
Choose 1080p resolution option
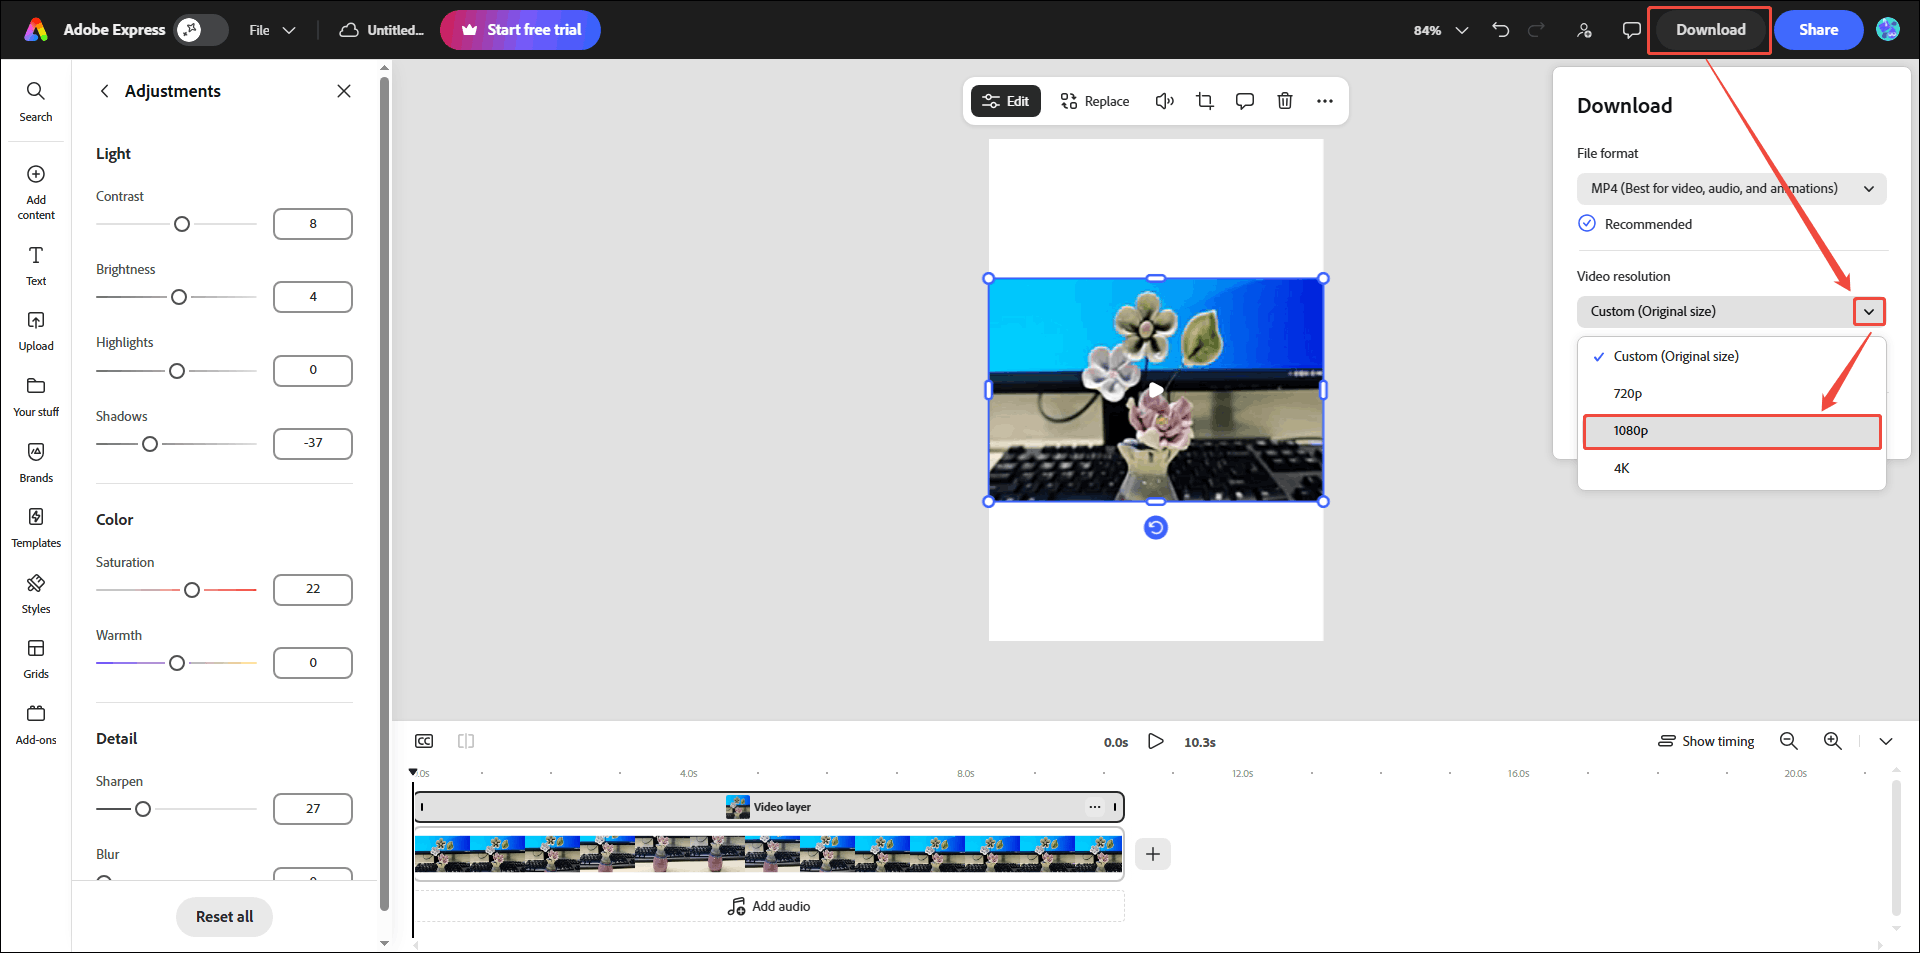[x=1732, y=431]
